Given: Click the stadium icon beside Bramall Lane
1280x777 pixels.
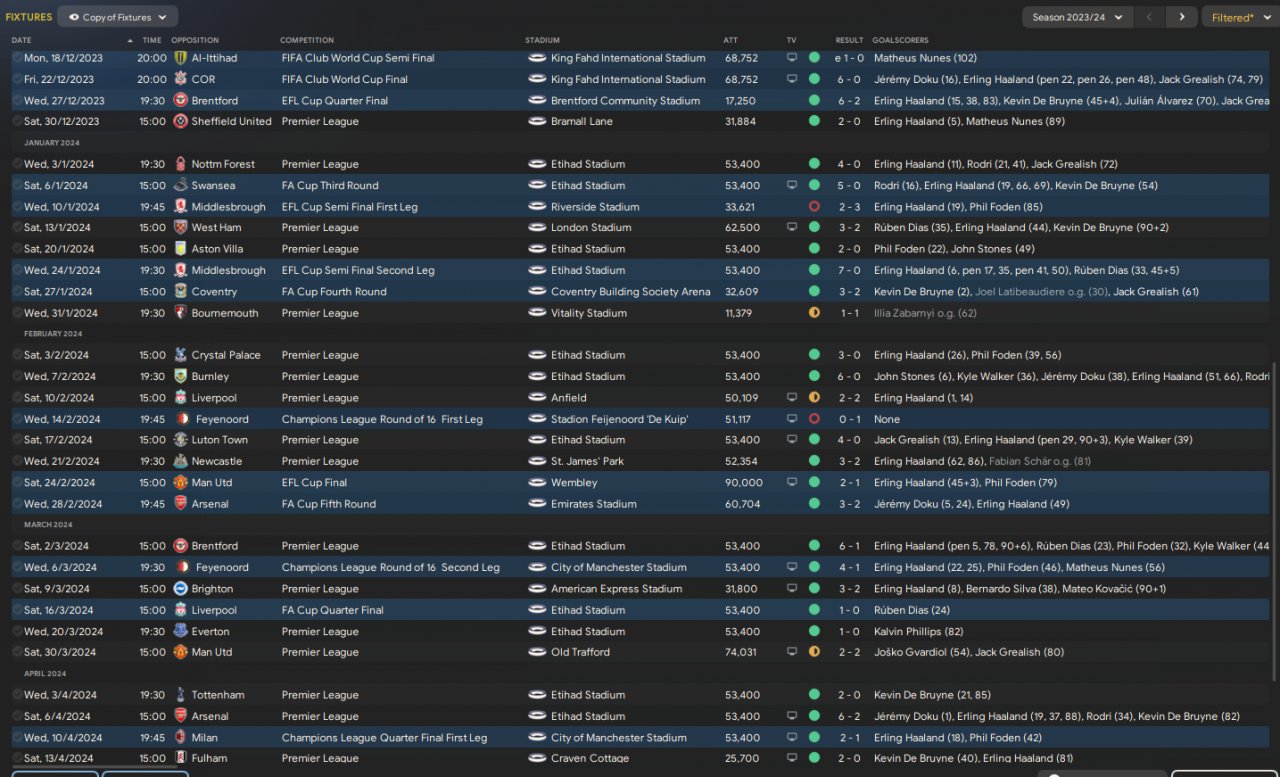Looking at the screenshot, I should click(537, 121).
